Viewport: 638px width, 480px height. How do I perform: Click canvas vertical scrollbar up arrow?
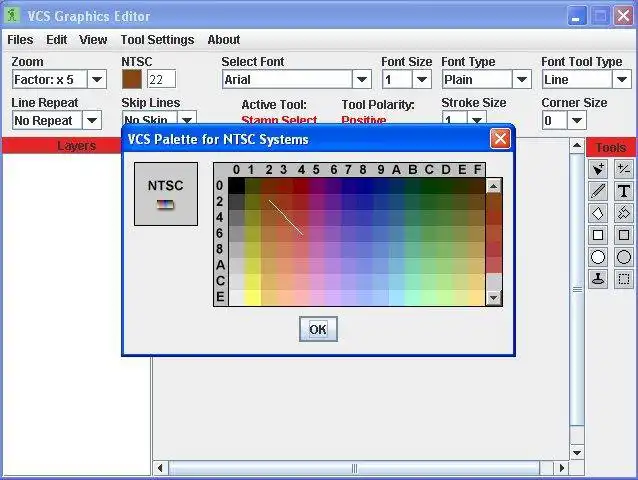pyautogui.click(x=577, y=145)
